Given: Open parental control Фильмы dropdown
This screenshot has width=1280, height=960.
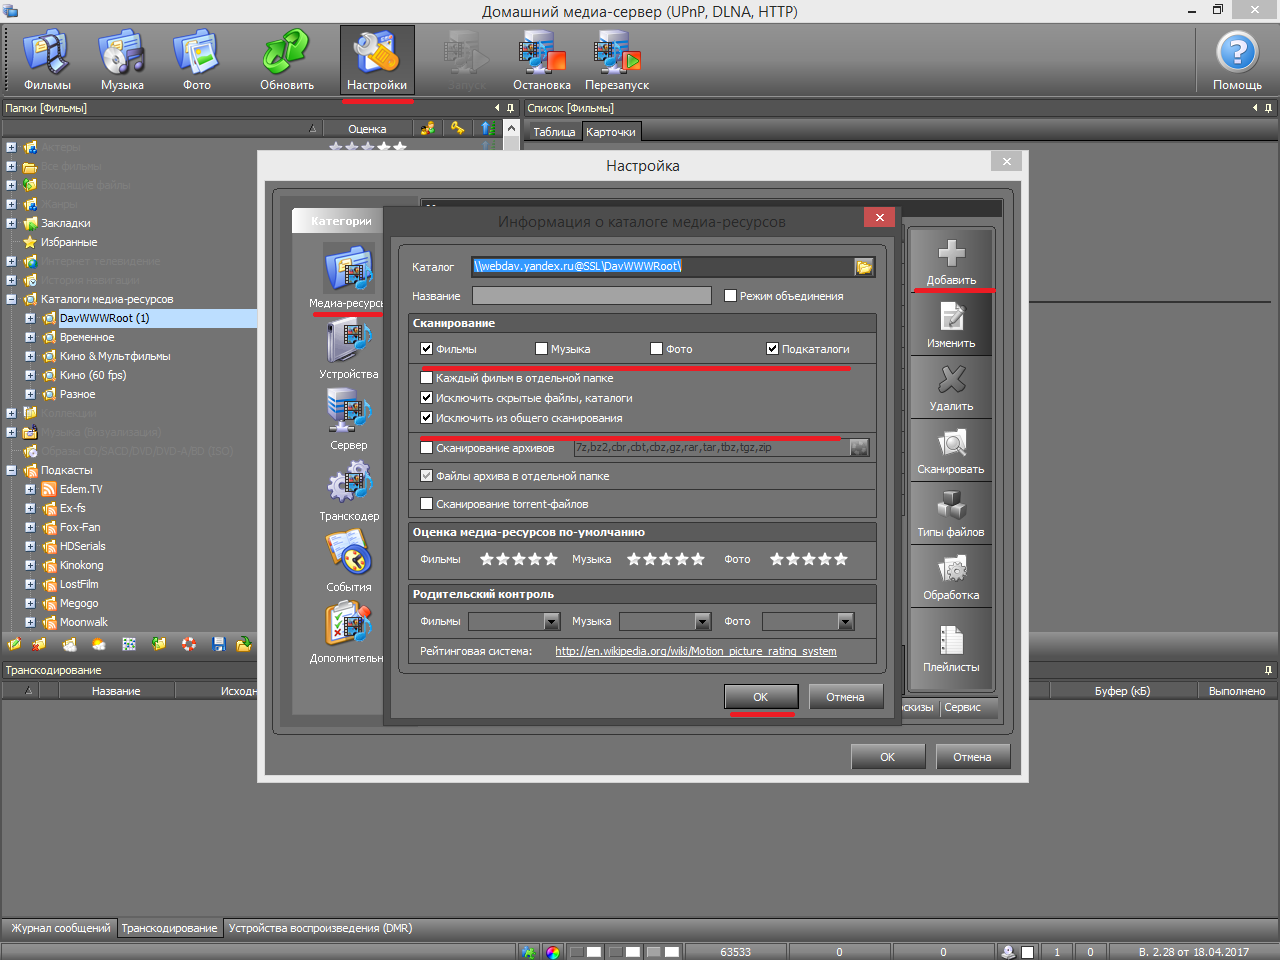Looking at the screenshot, I should coord(551,622).
